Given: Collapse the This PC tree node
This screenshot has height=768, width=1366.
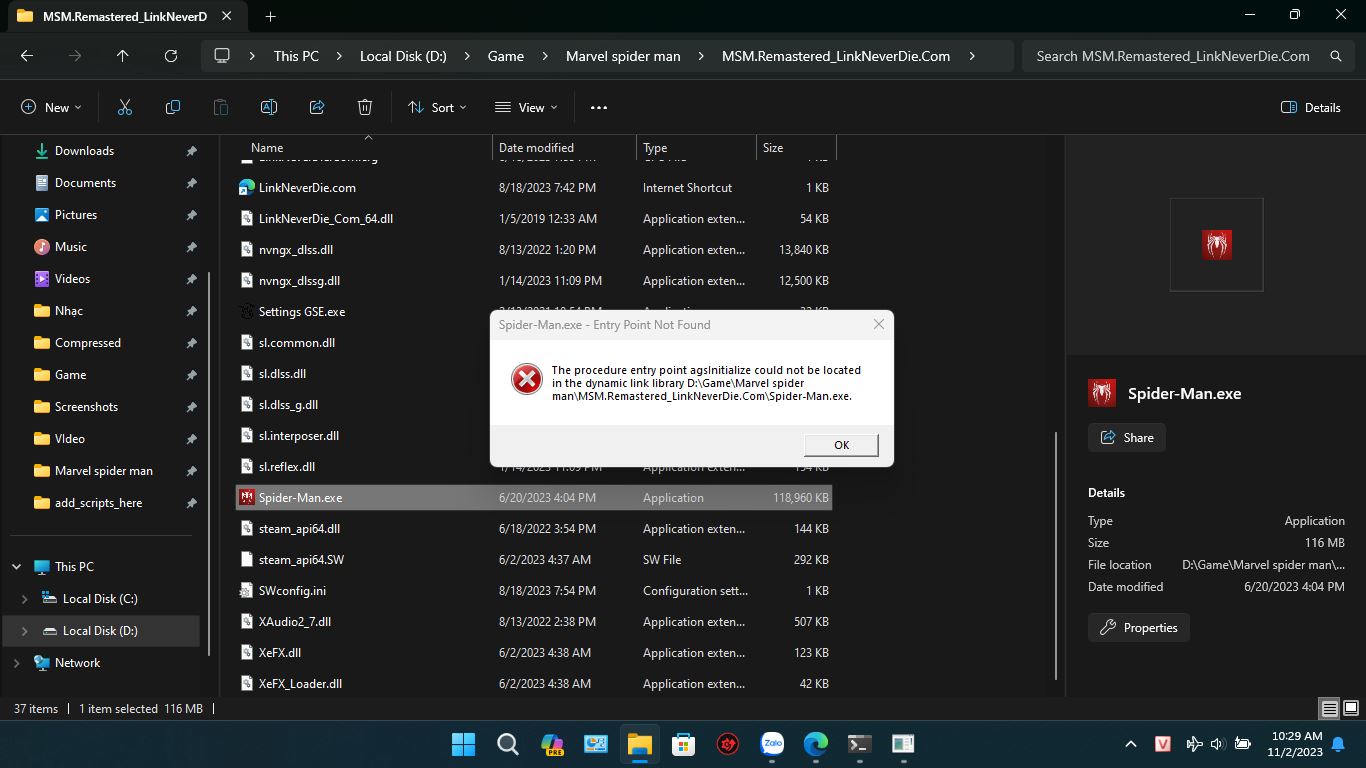Looking at the screenshot, I should tap(16, 567).
